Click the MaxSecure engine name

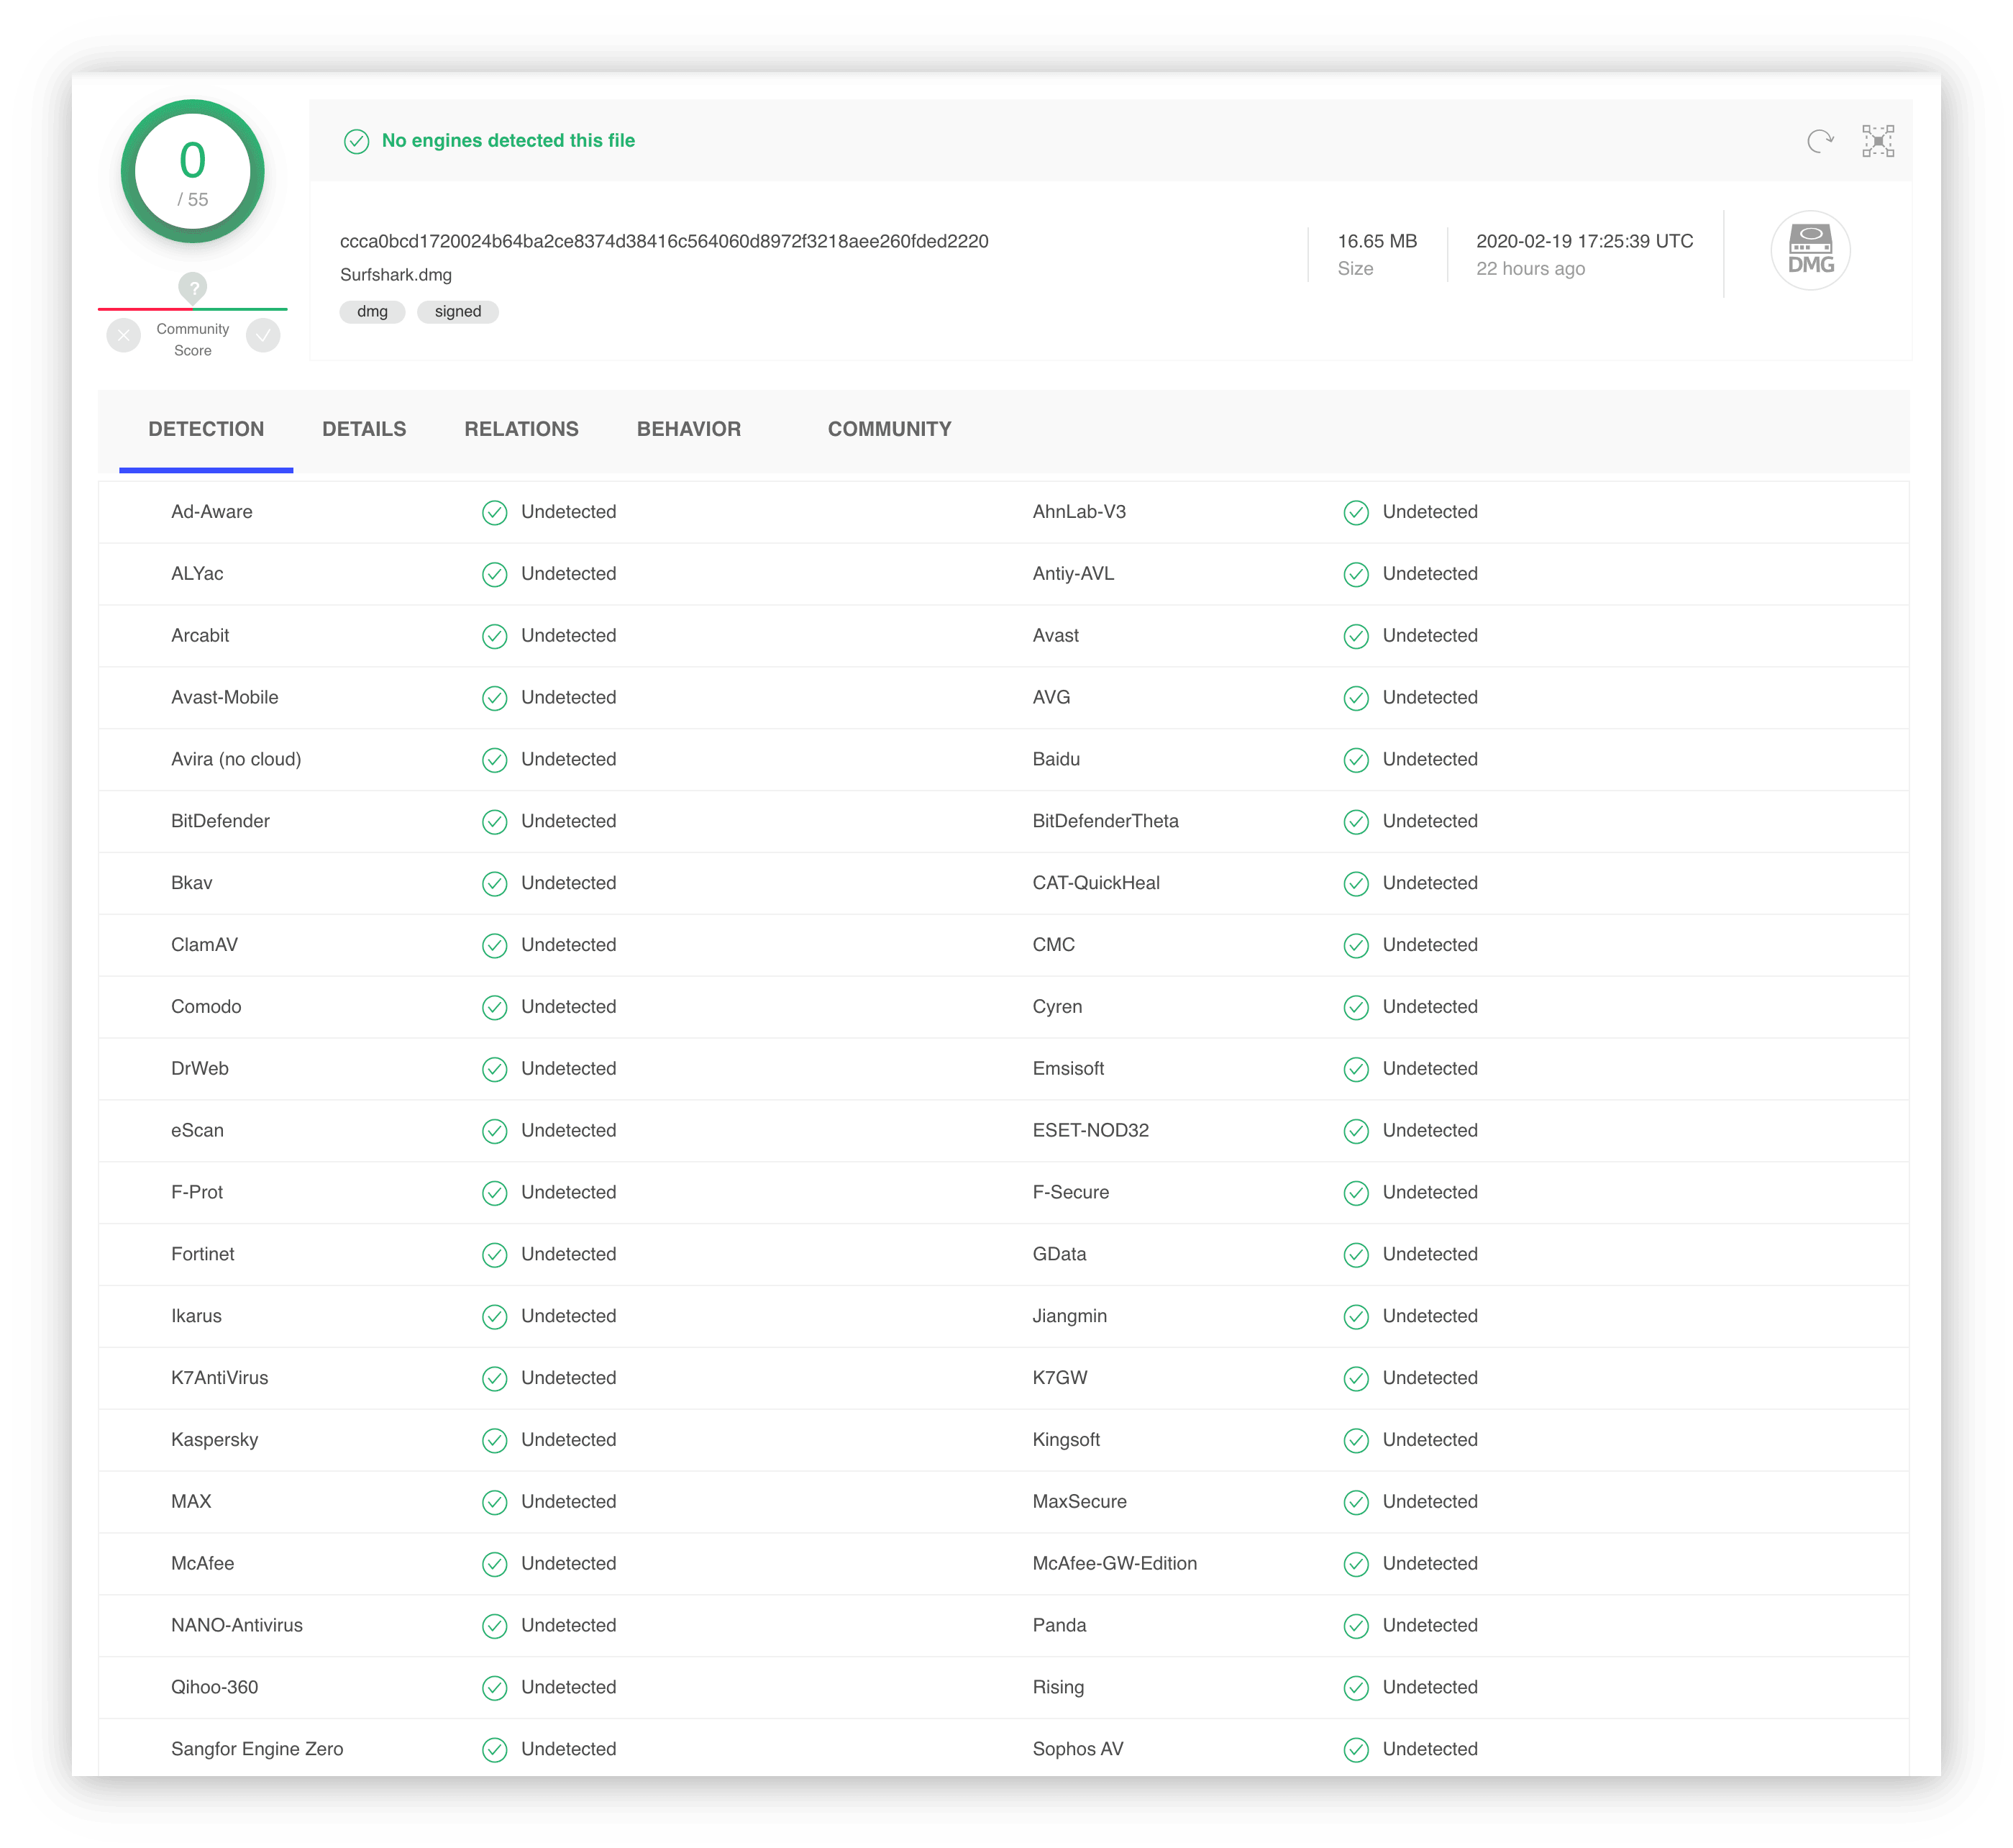(1079, 1502)
